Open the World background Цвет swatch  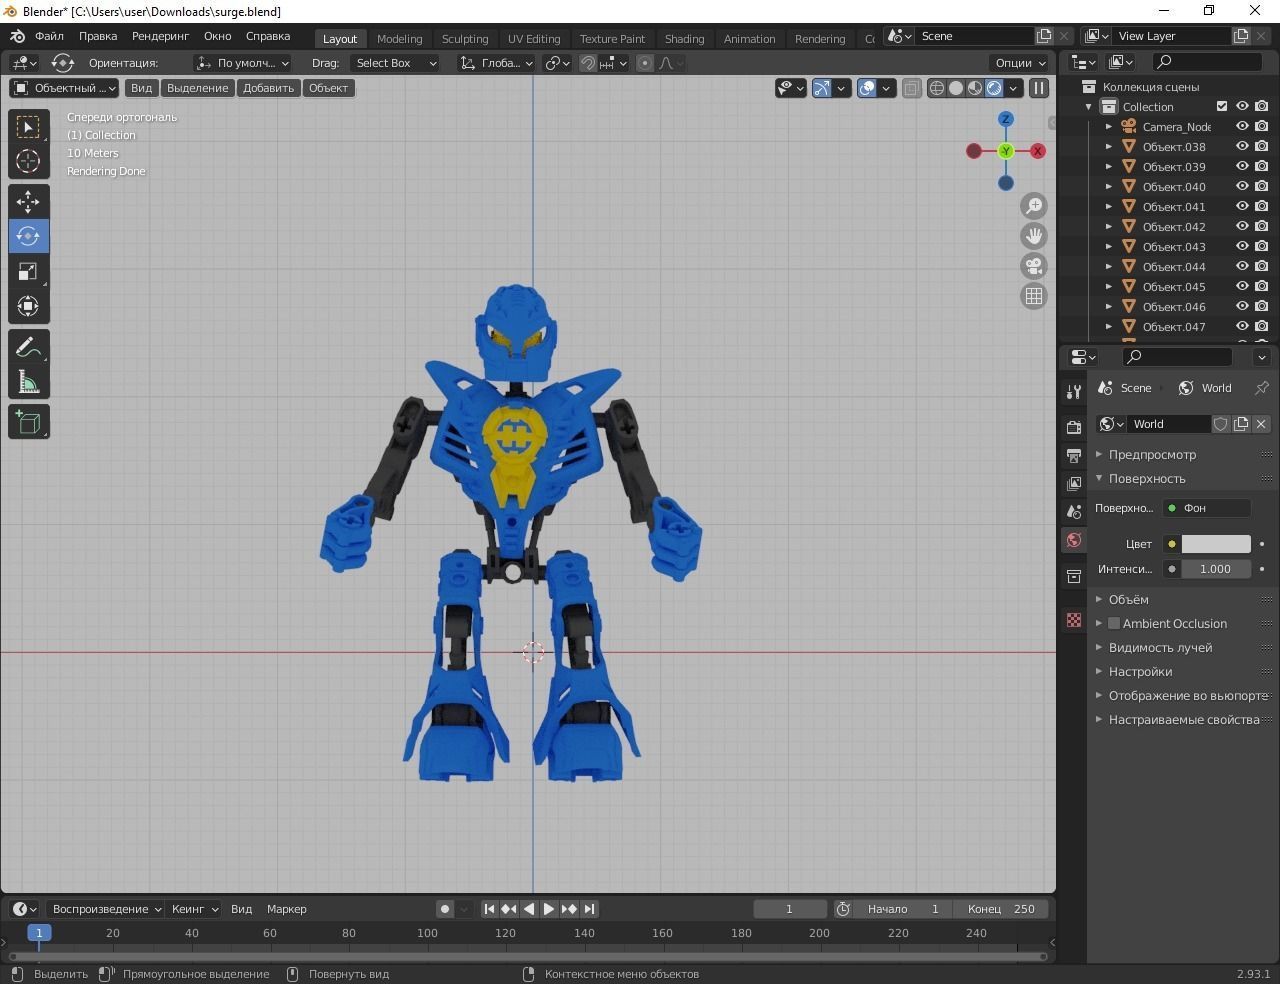(1215, 543)
